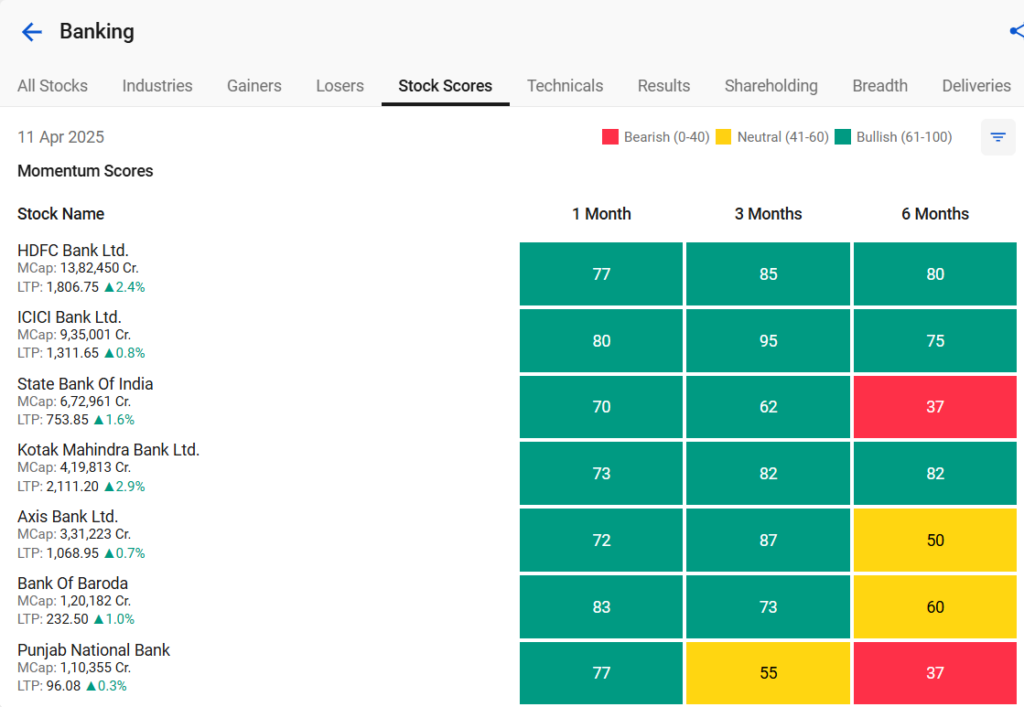Select Punjab National Bank yellow 55 cell
Screen dimensions: 1024x707
tap(768, 673)
